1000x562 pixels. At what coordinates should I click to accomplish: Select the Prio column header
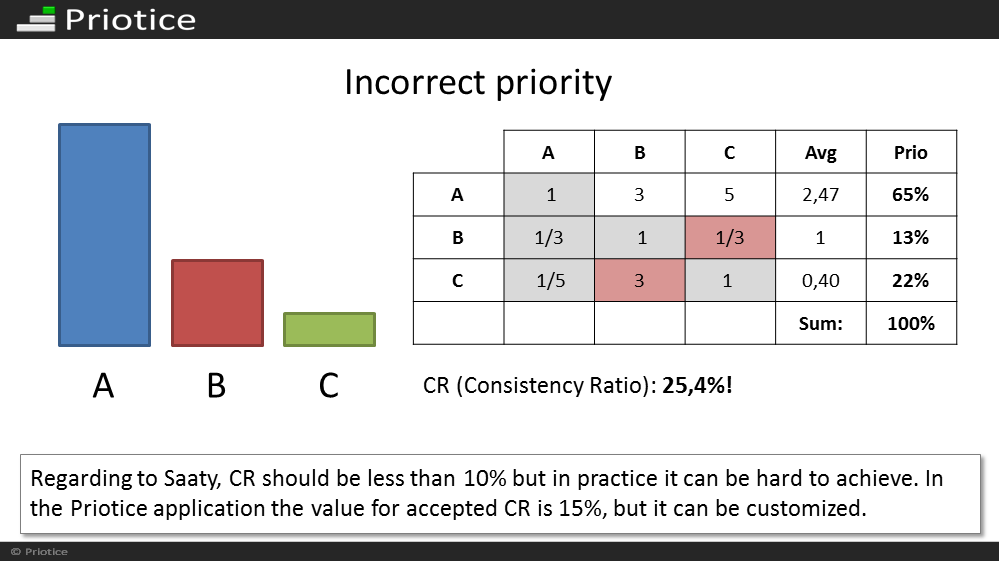pyautogui.click(x=911, y=152)
